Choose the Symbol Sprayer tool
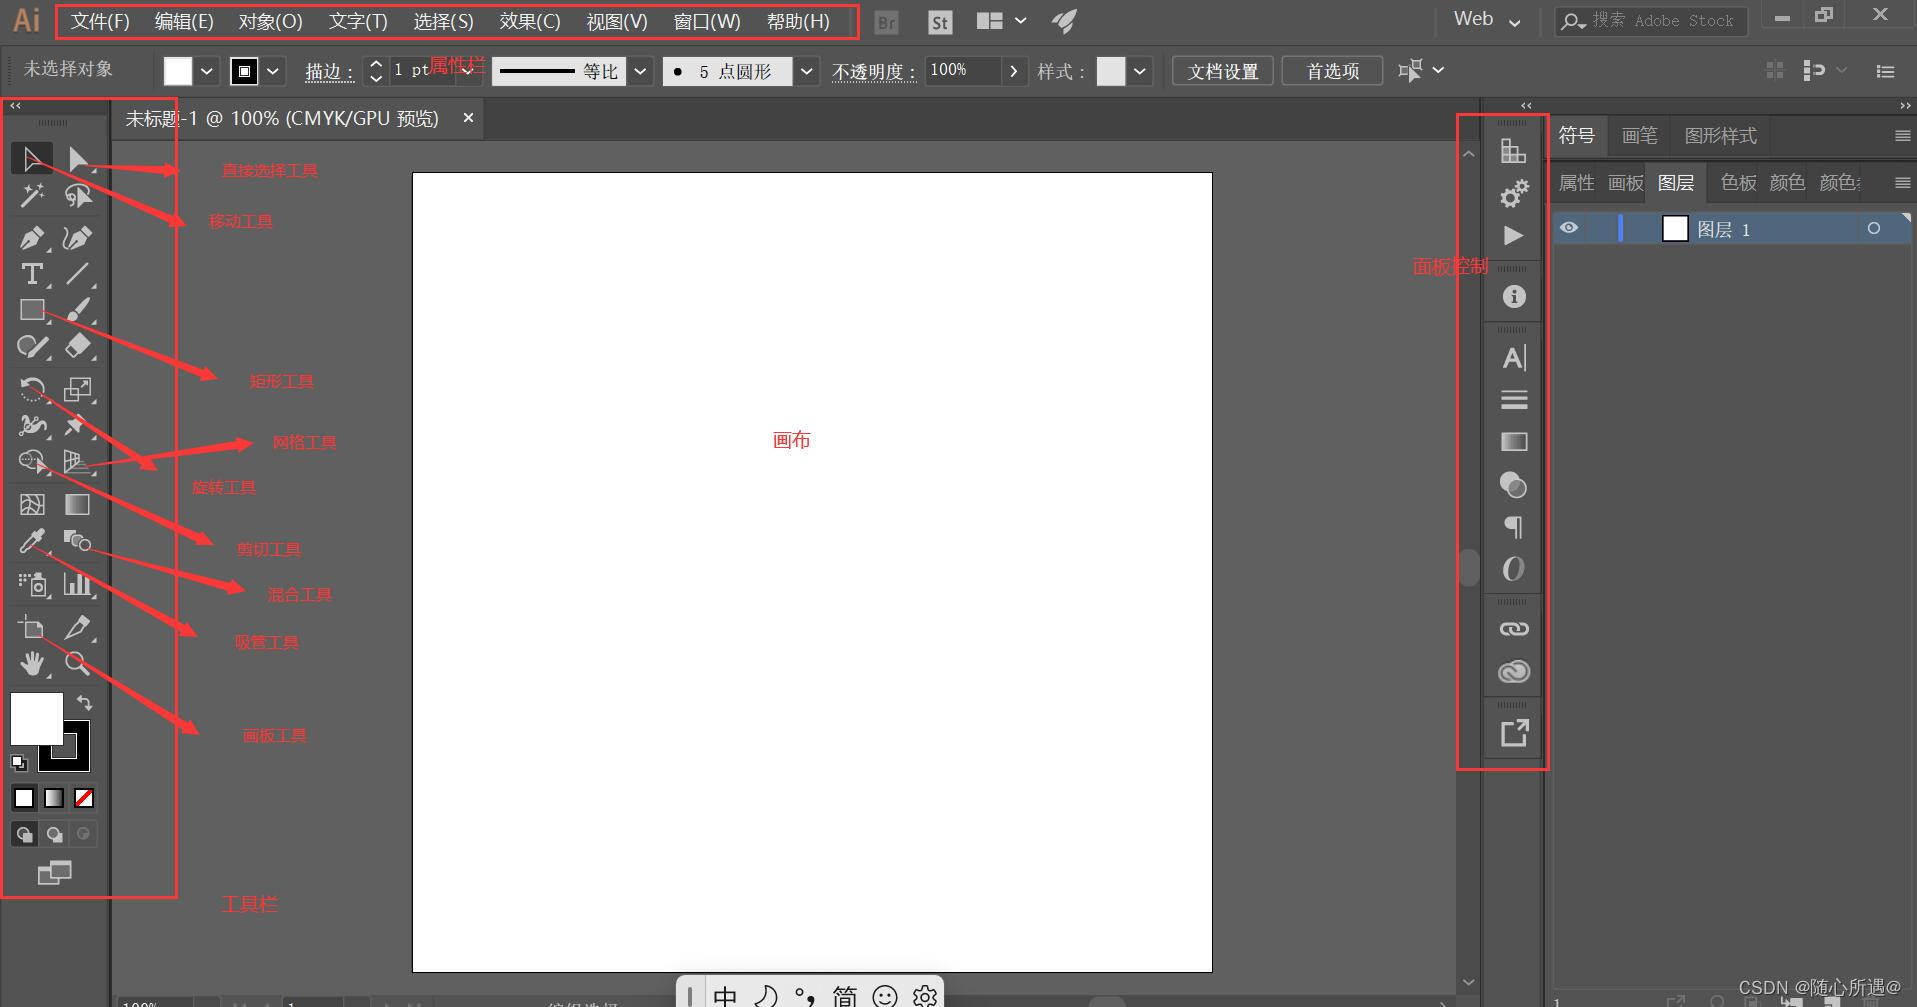The image size is (1917, 1007). 32,584
